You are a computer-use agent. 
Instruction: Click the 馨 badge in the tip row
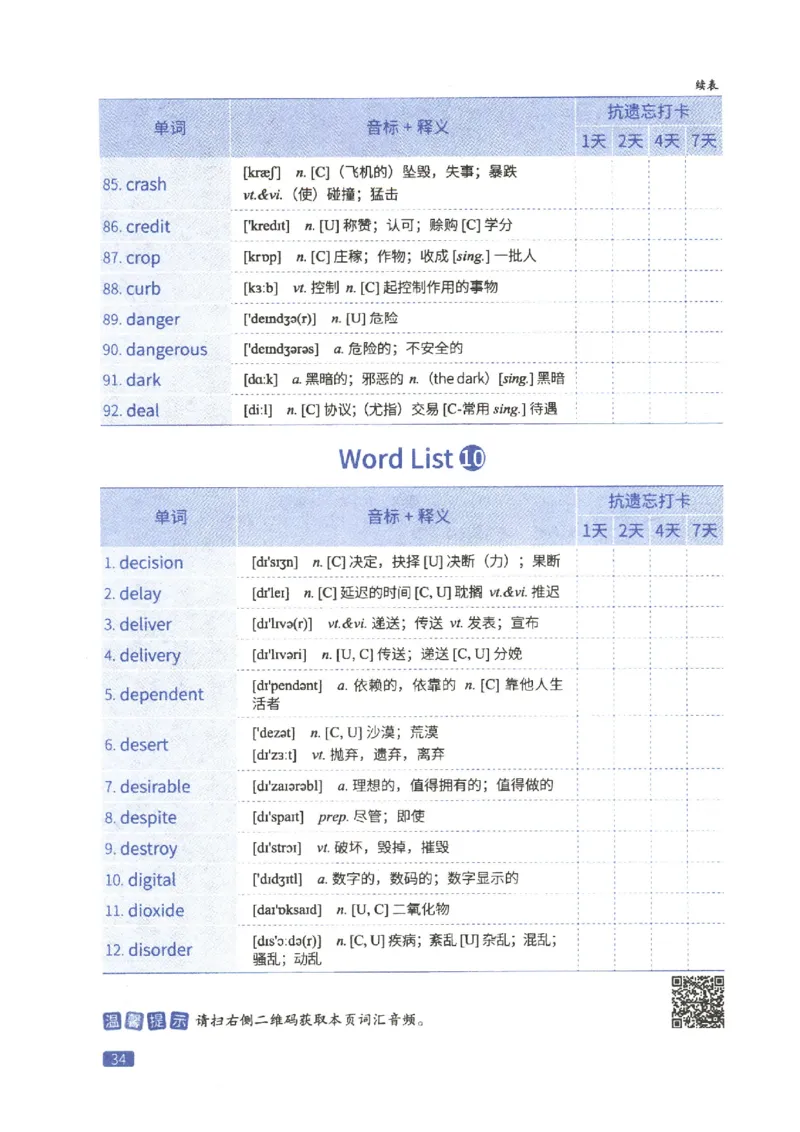coord(133,1017)
